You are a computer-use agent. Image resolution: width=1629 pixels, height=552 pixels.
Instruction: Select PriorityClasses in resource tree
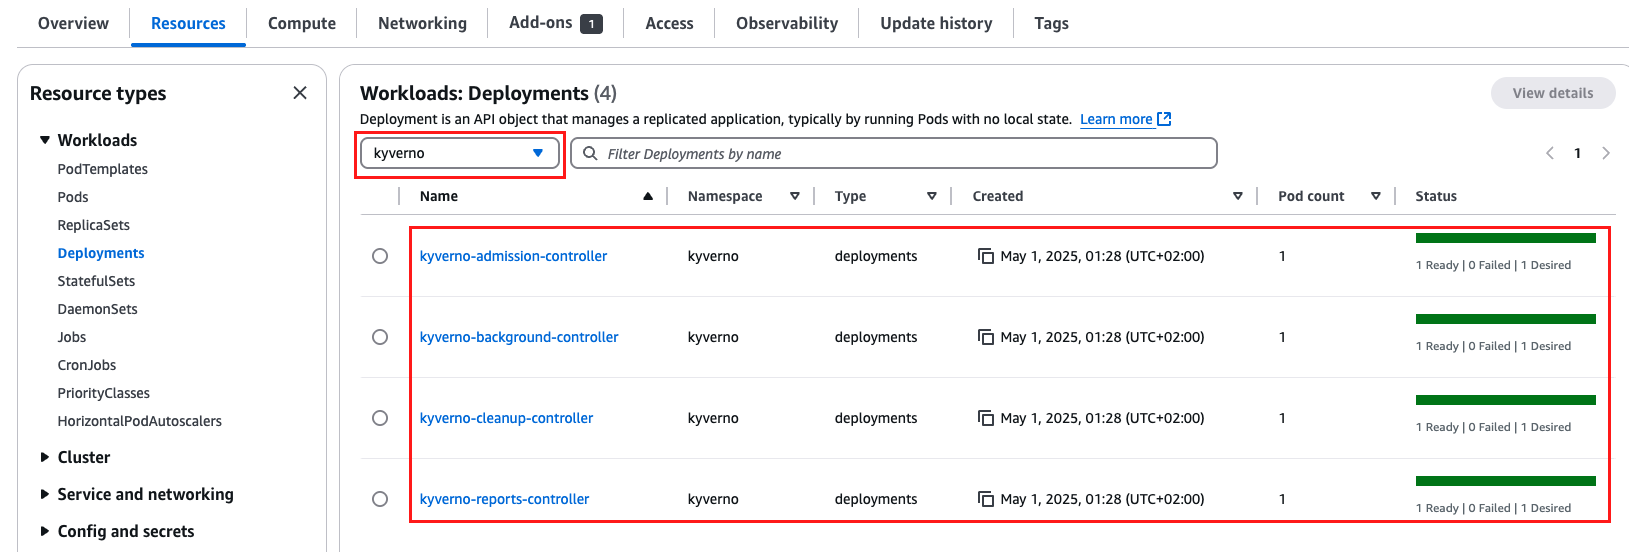[104, 393]
